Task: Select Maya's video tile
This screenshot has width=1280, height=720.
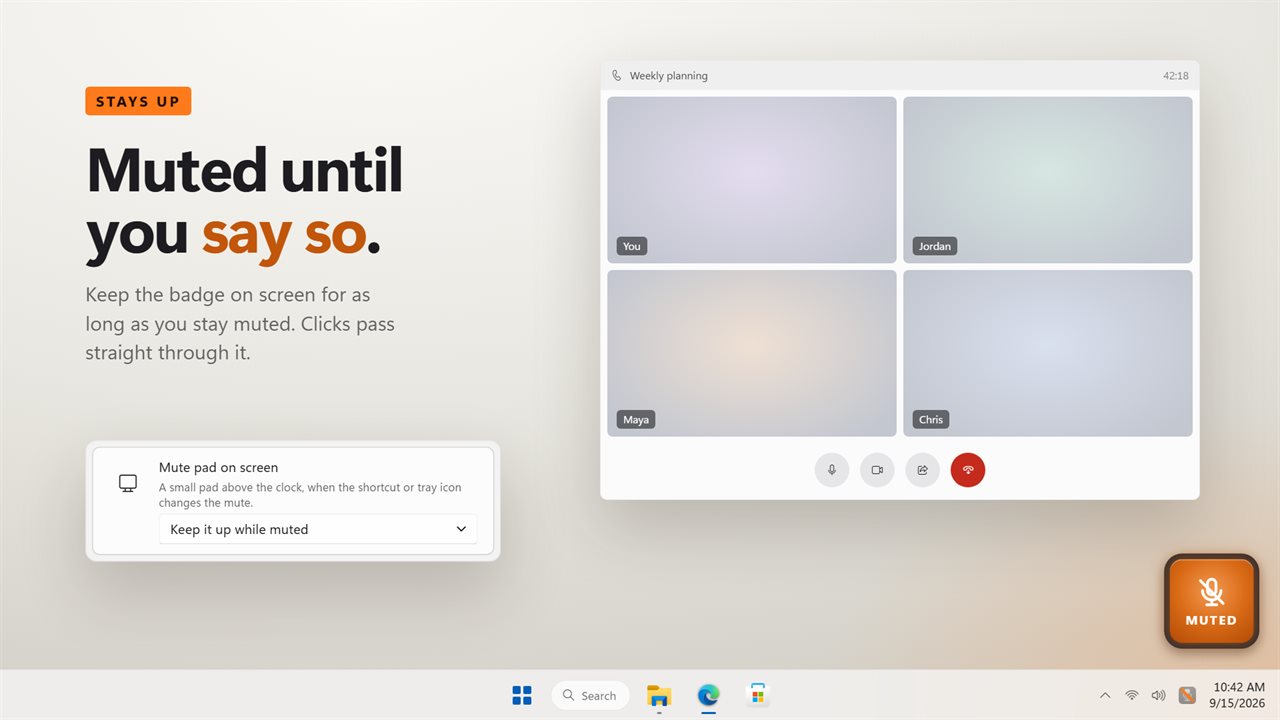Action: coord(752,353)
